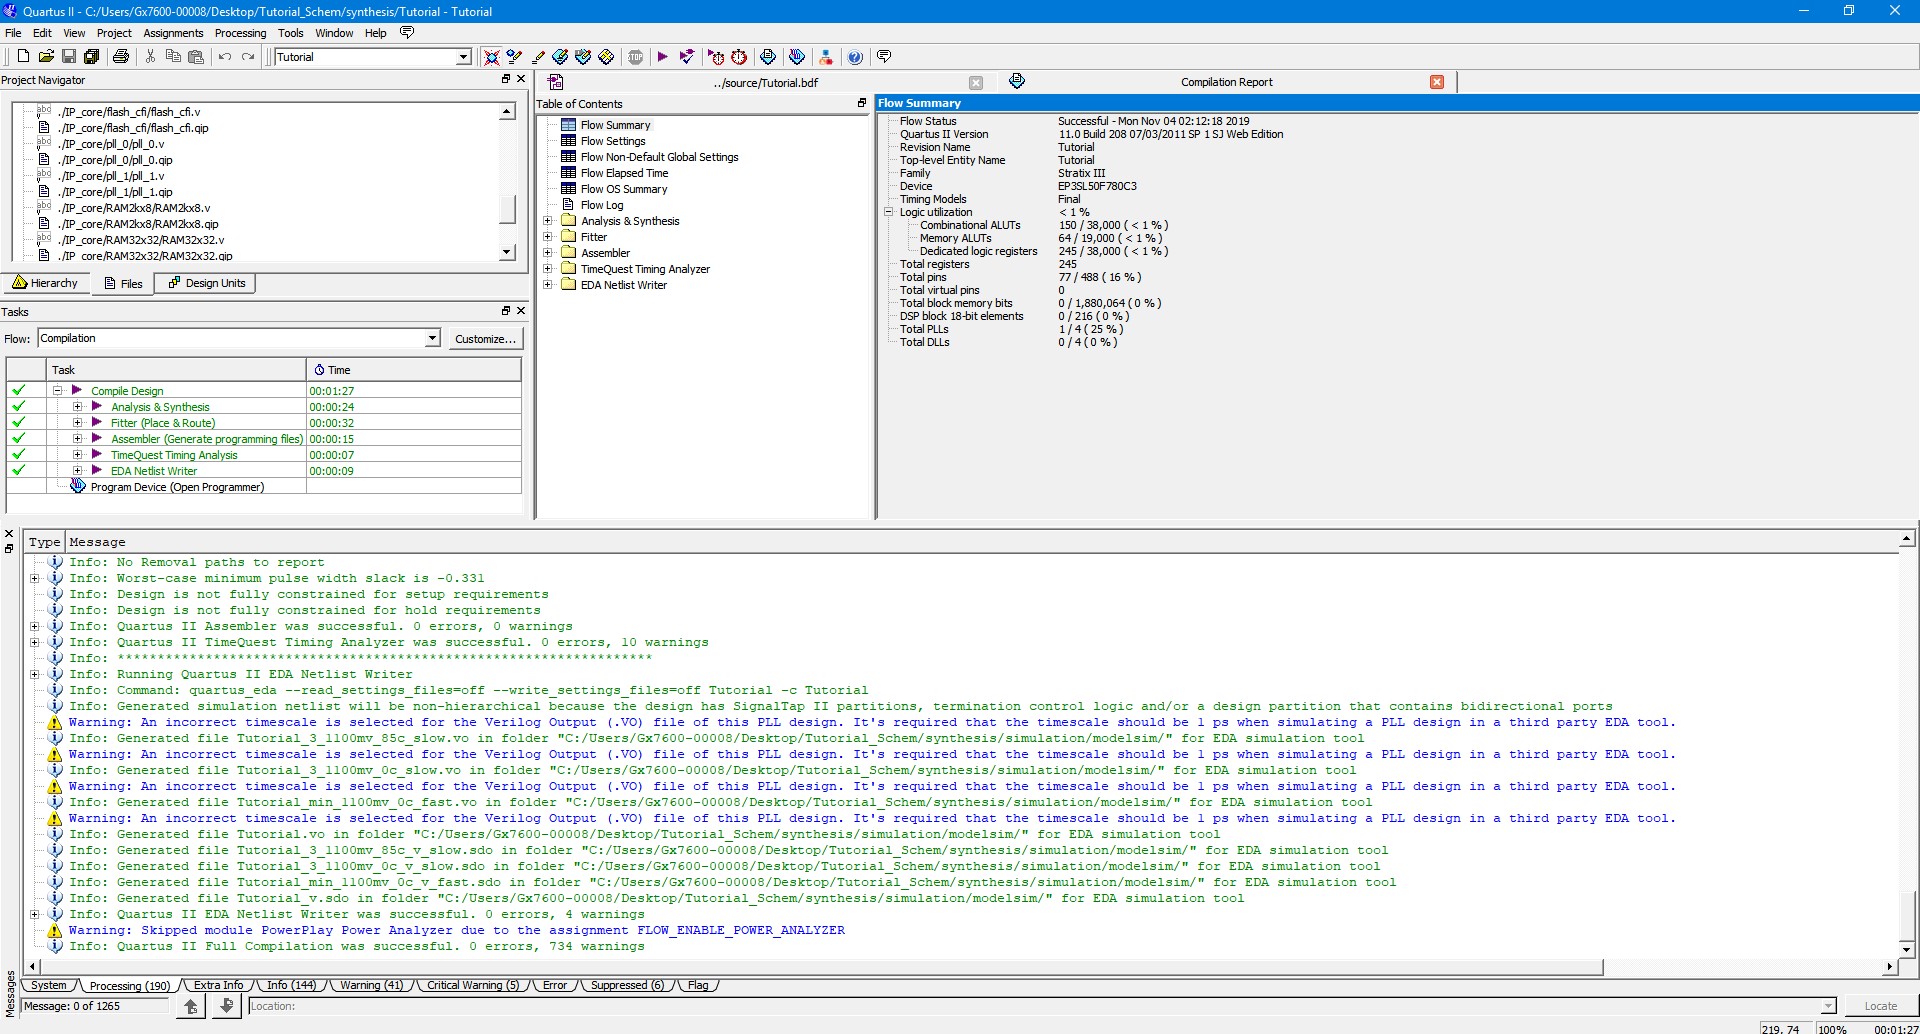Click the Paste toolbar icon
The height and width of the screenshot is (1034, 1920).
(196, 57)
